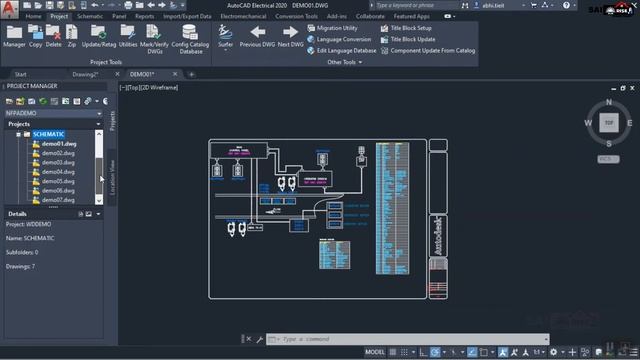Open the viewport controls [-] menu

(122, 87)
